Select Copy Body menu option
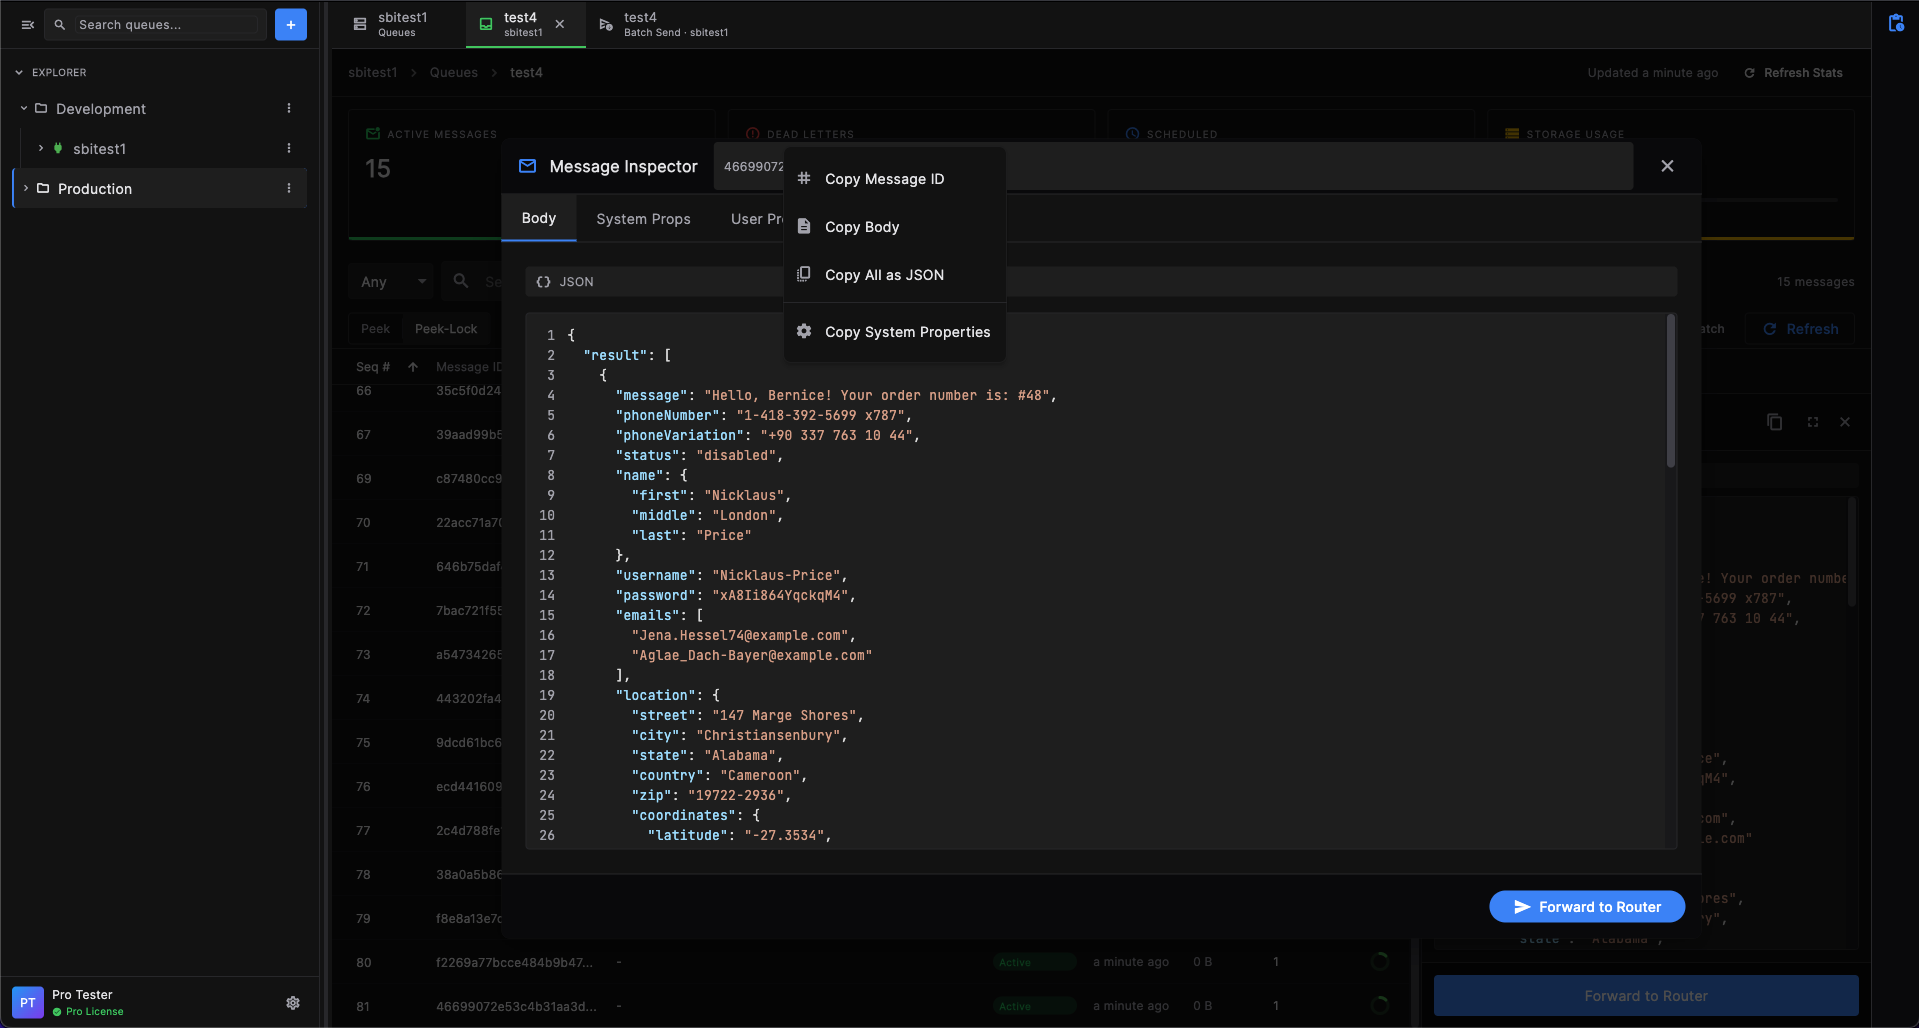Image resolution: width=1919 pixels, height=1028 pixels. [x=861, y=227]
